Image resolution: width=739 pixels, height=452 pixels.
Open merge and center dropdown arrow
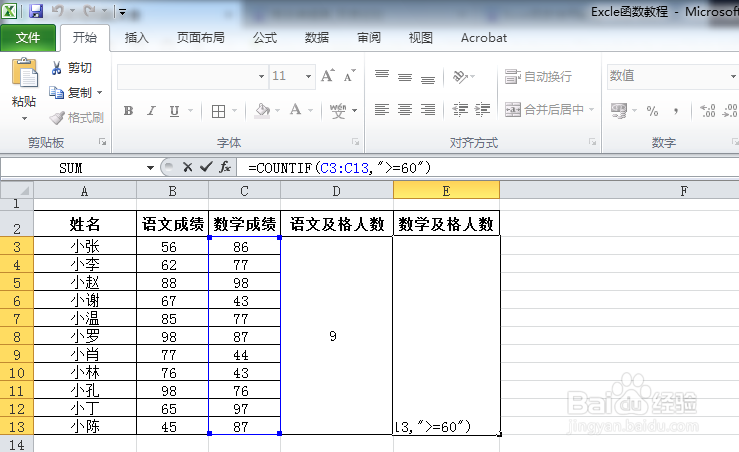[x=591, y=110]
